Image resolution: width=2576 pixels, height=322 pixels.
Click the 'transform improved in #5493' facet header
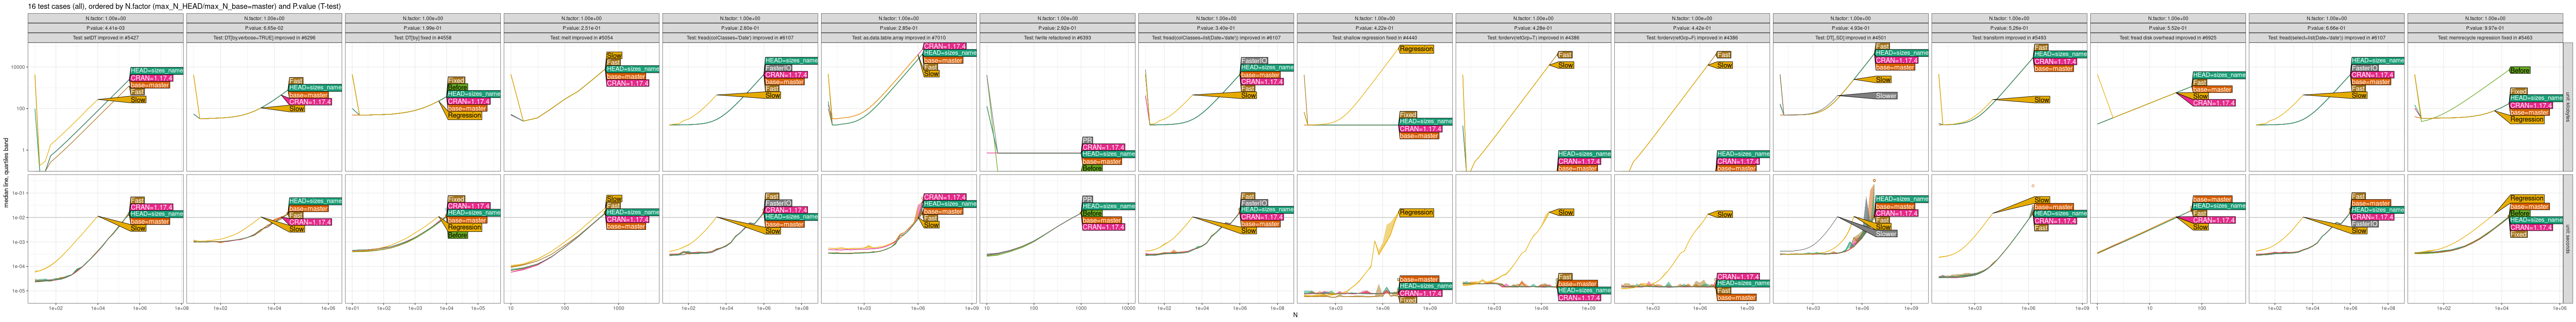pyautogui.click(x=2008, y=38)
